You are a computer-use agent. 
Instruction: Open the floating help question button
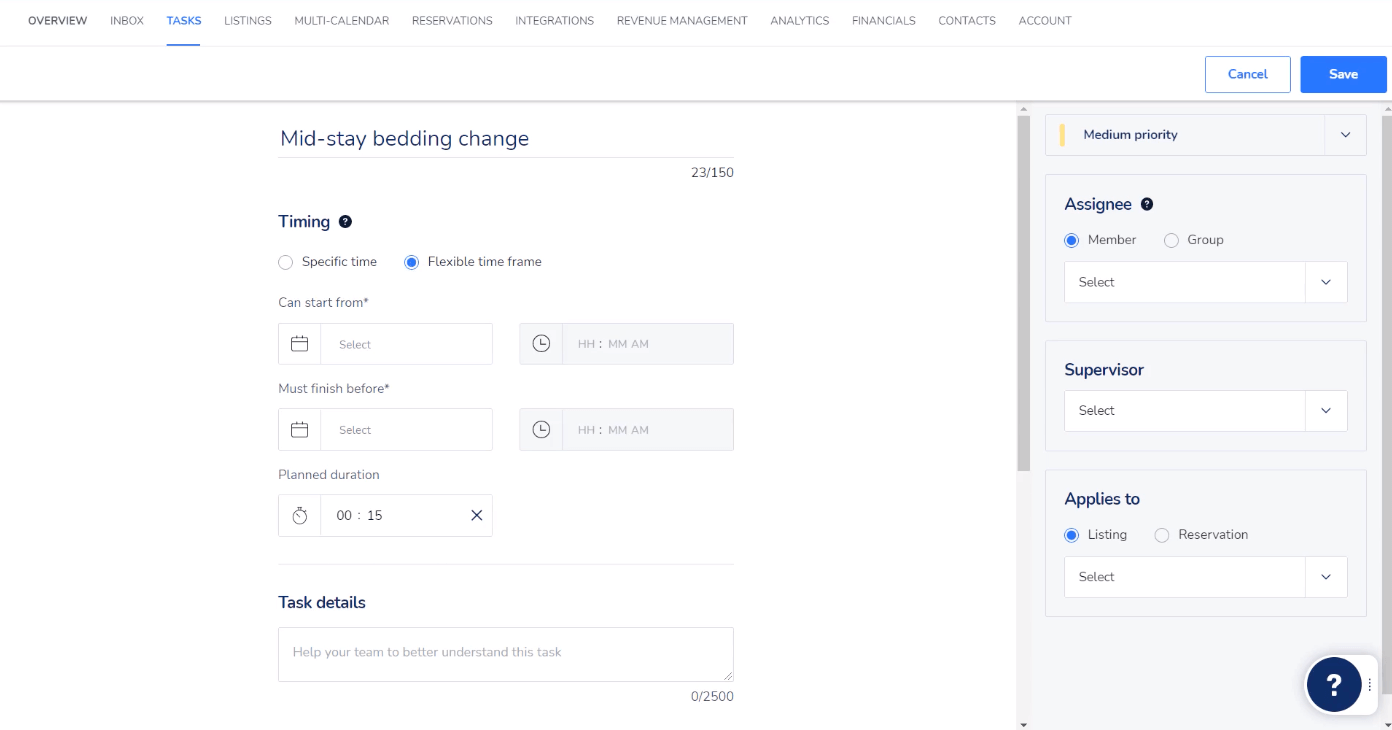point(1336,684)
